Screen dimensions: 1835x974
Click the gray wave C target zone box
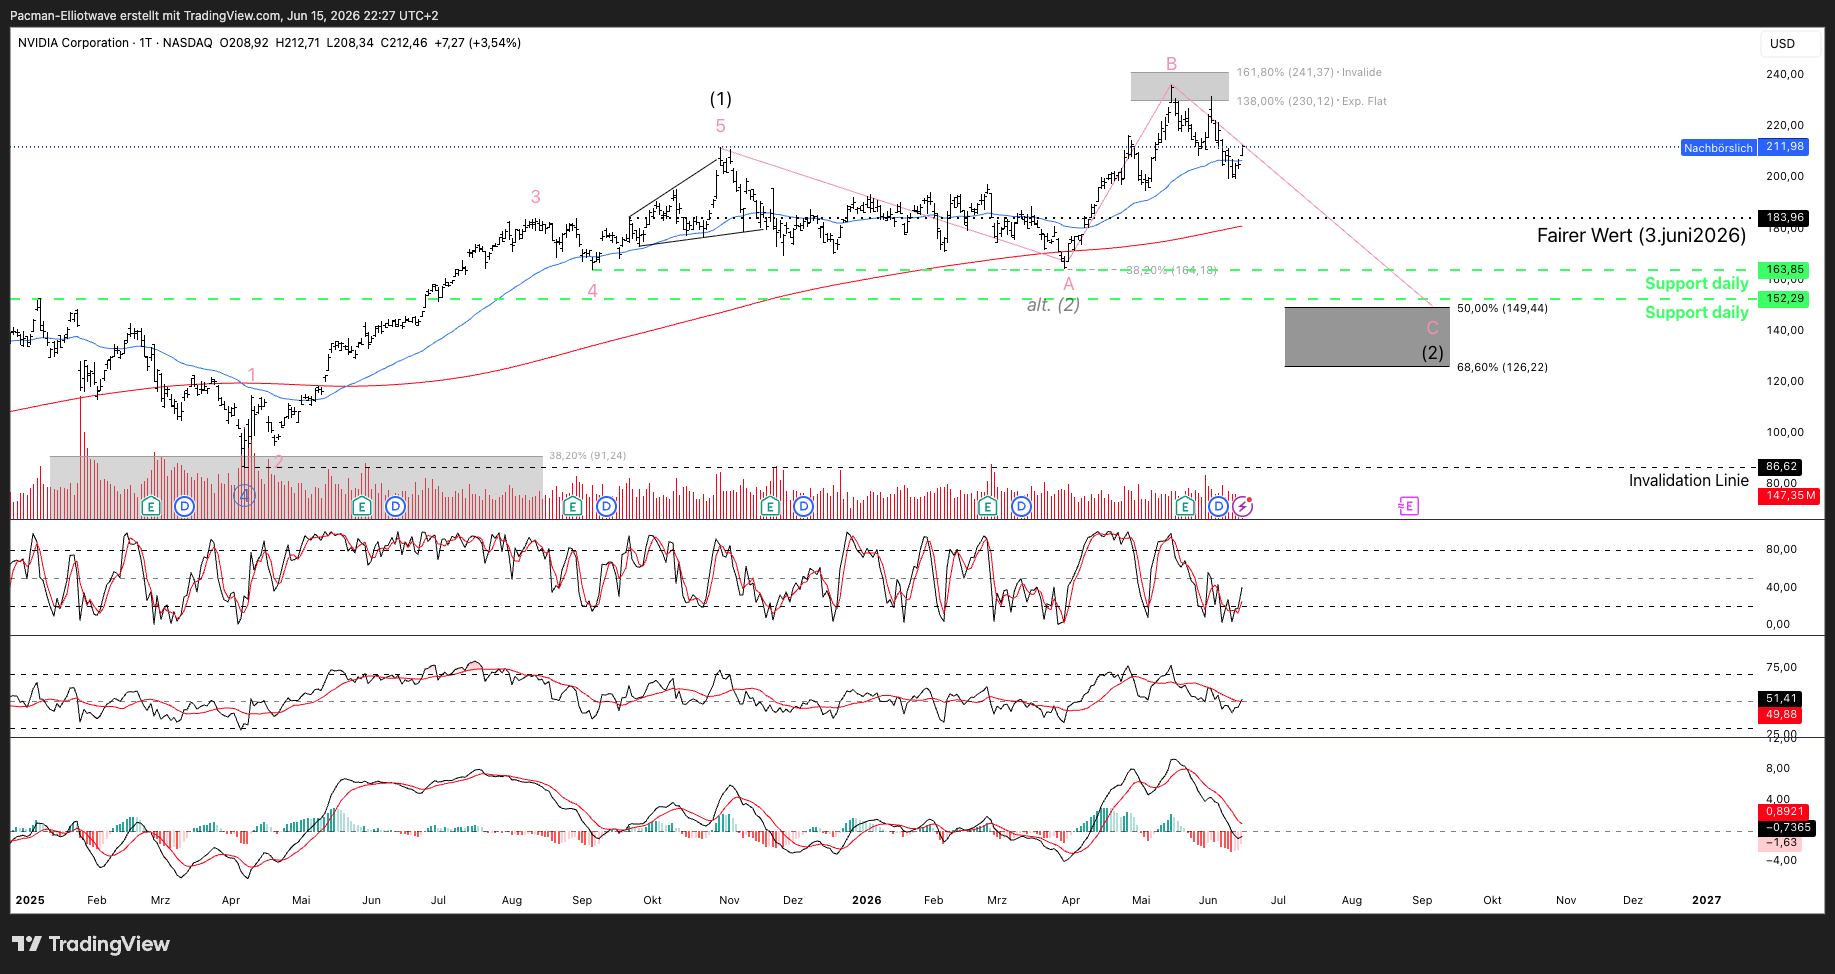[1367, 337]
